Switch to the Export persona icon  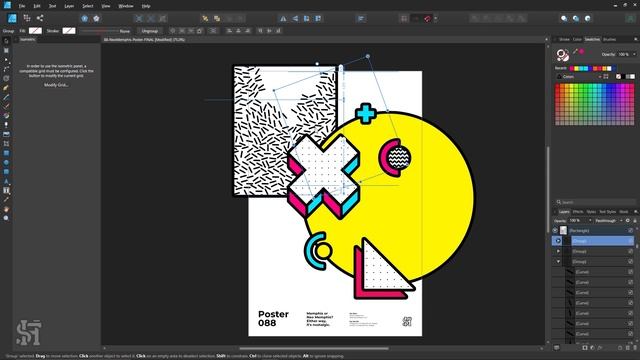(x=40, y=18)
